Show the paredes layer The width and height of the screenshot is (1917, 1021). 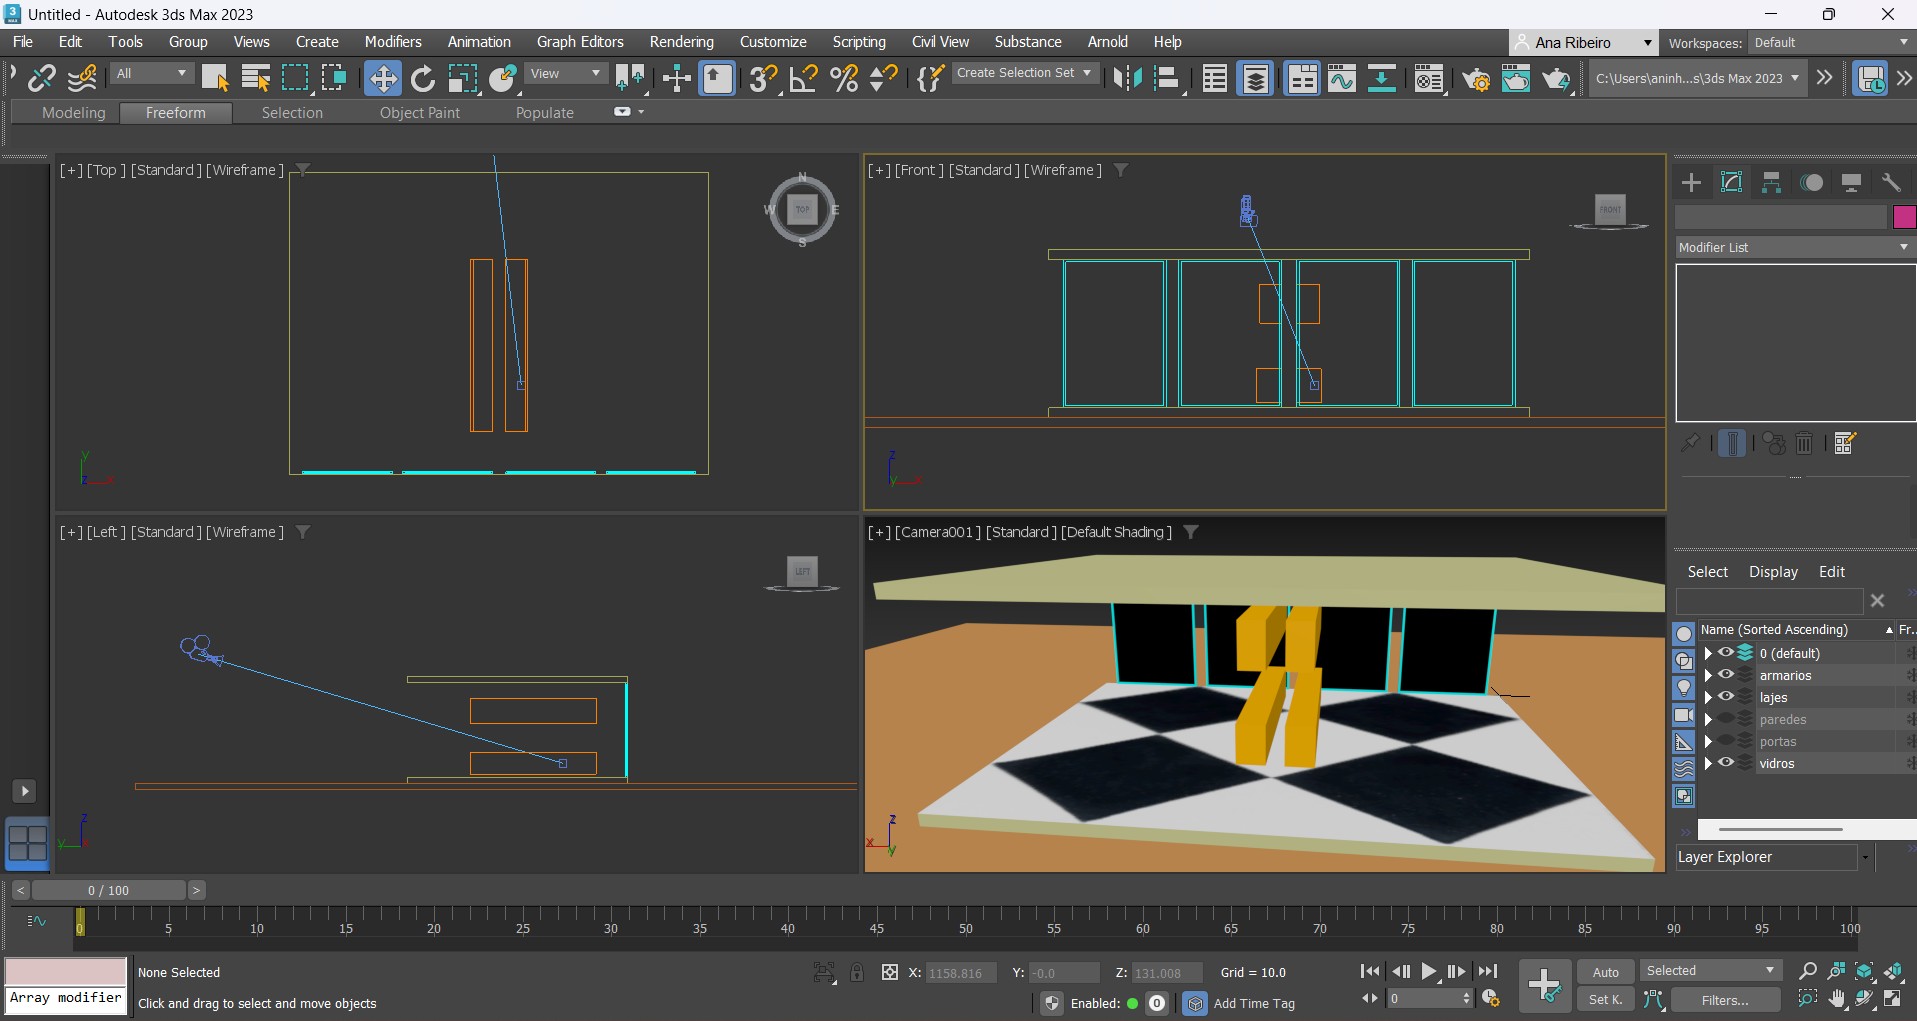click(x=1726, y=719)
